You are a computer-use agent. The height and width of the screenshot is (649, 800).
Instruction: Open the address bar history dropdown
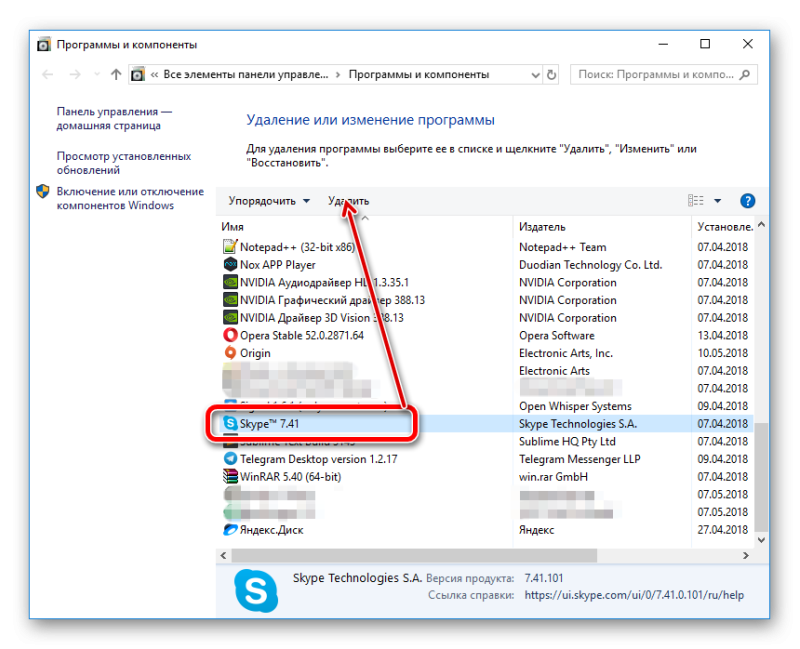pos(535,74)
